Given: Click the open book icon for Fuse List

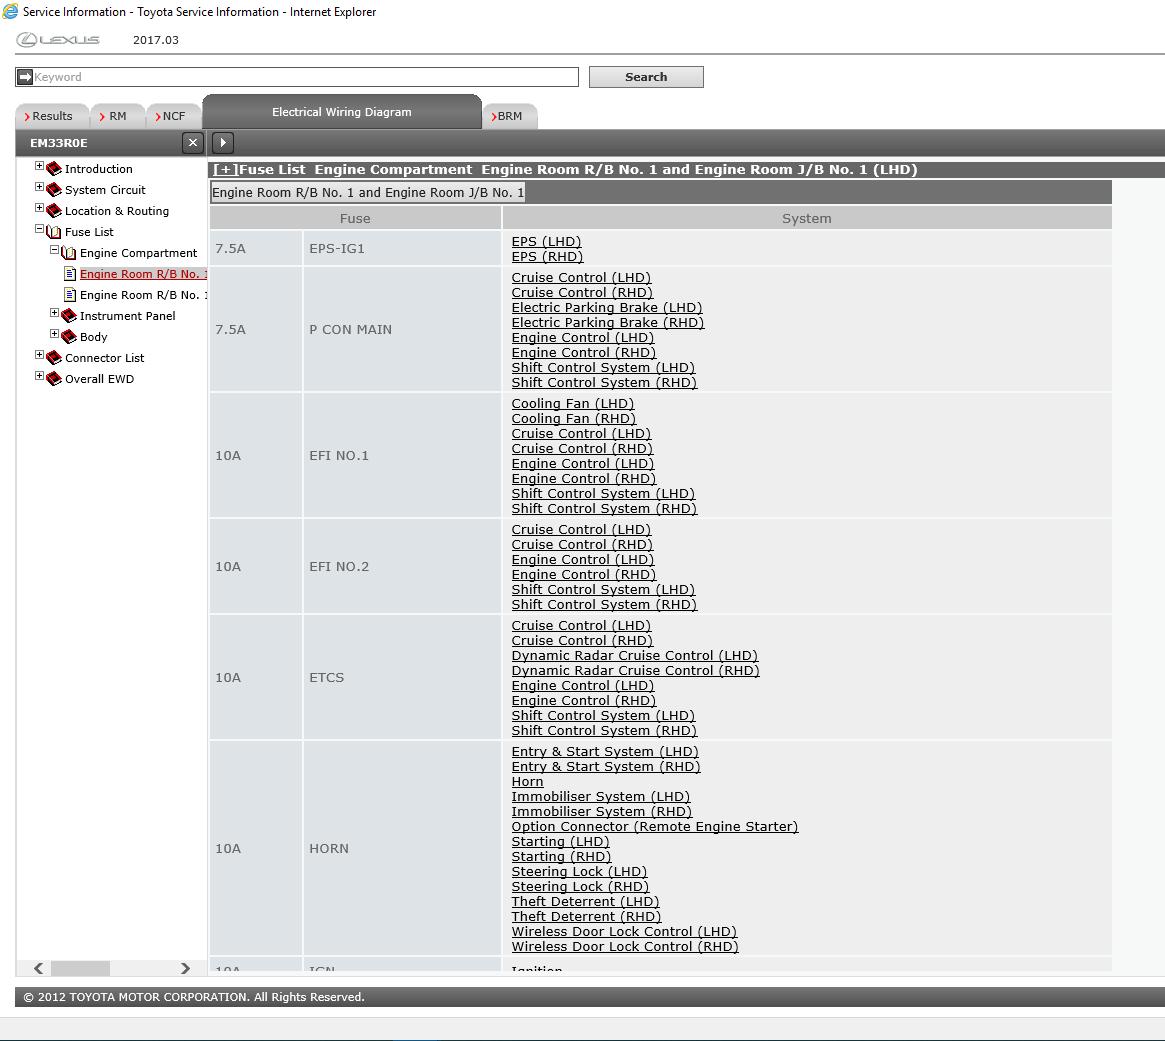Looking at the screenshot, I should pos(53,232).
